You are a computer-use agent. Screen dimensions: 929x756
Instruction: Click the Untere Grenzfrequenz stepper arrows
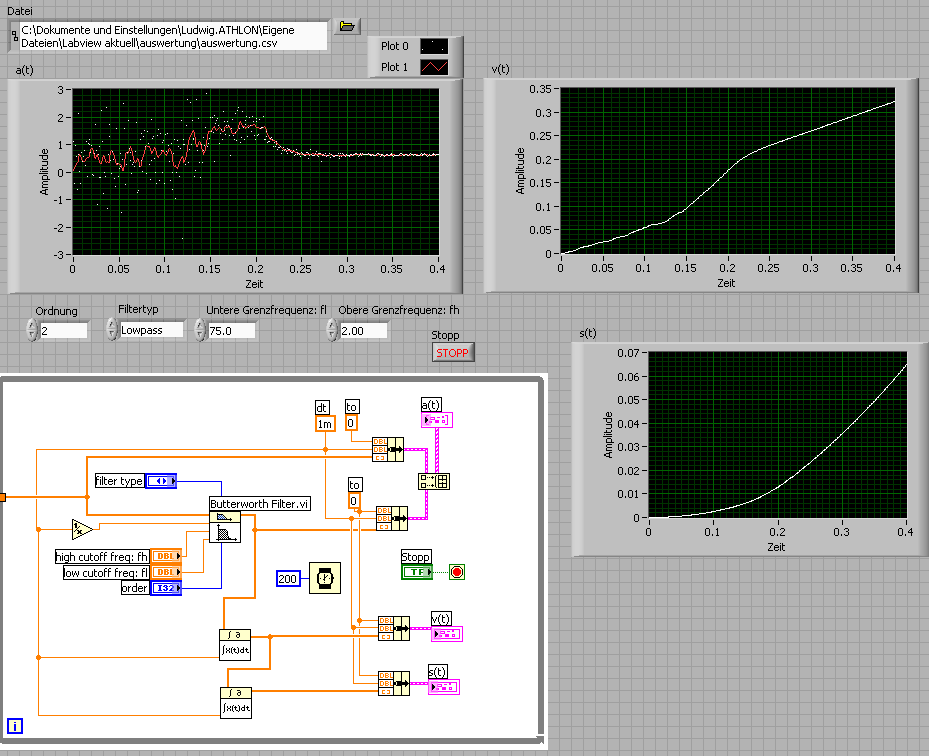[200, 330]
